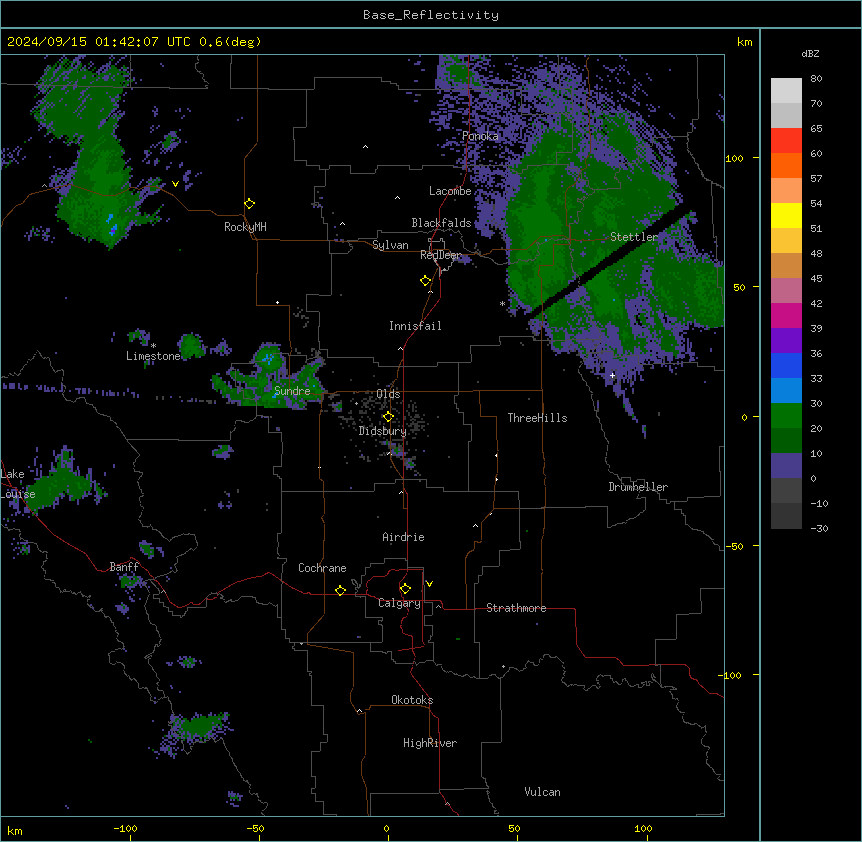Click the Sundre town label
This screenshot has height=842, width=862.
(292, 391)
